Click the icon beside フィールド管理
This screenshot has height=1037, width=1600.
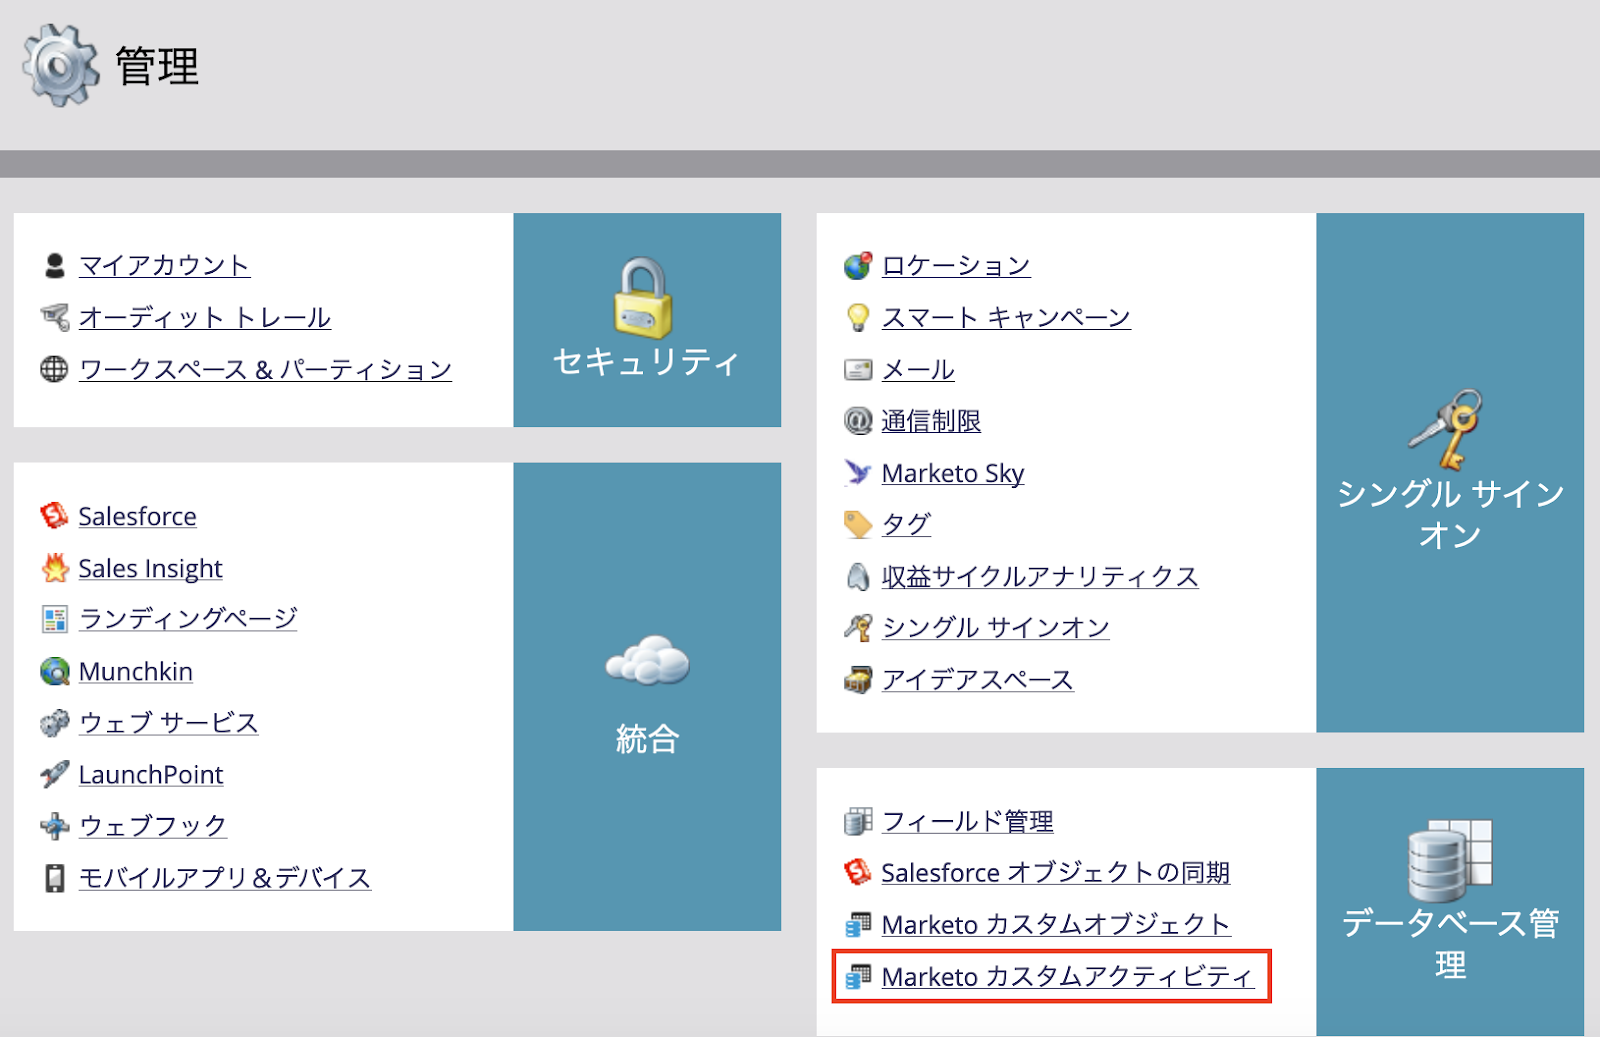coord(857,821)
